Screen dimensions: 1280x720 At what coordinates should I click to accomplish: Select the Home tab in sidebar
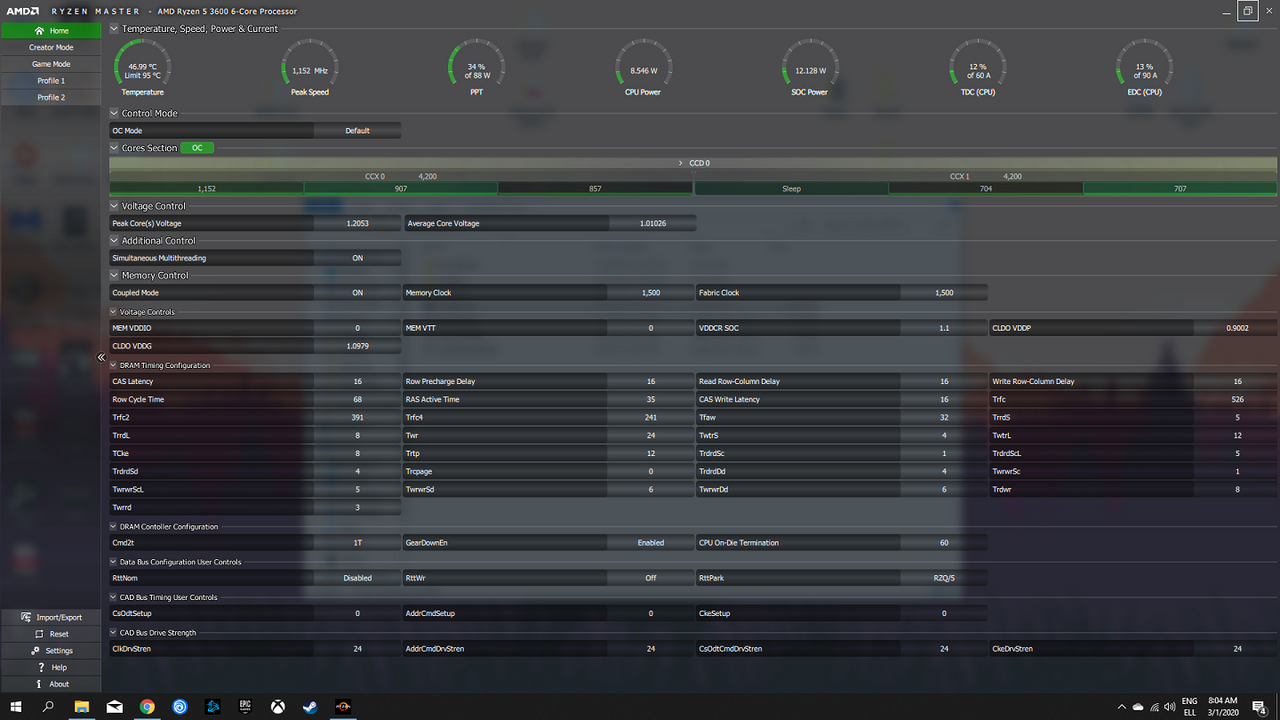click(51, 31)
